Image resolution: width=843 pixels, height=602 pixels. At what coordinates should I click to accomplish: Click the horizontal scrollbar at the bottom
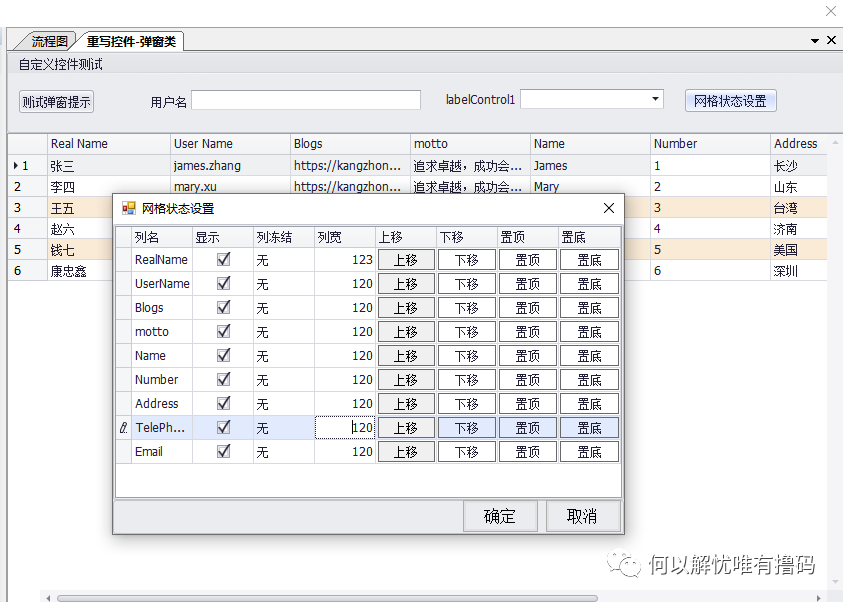(326, 597)
